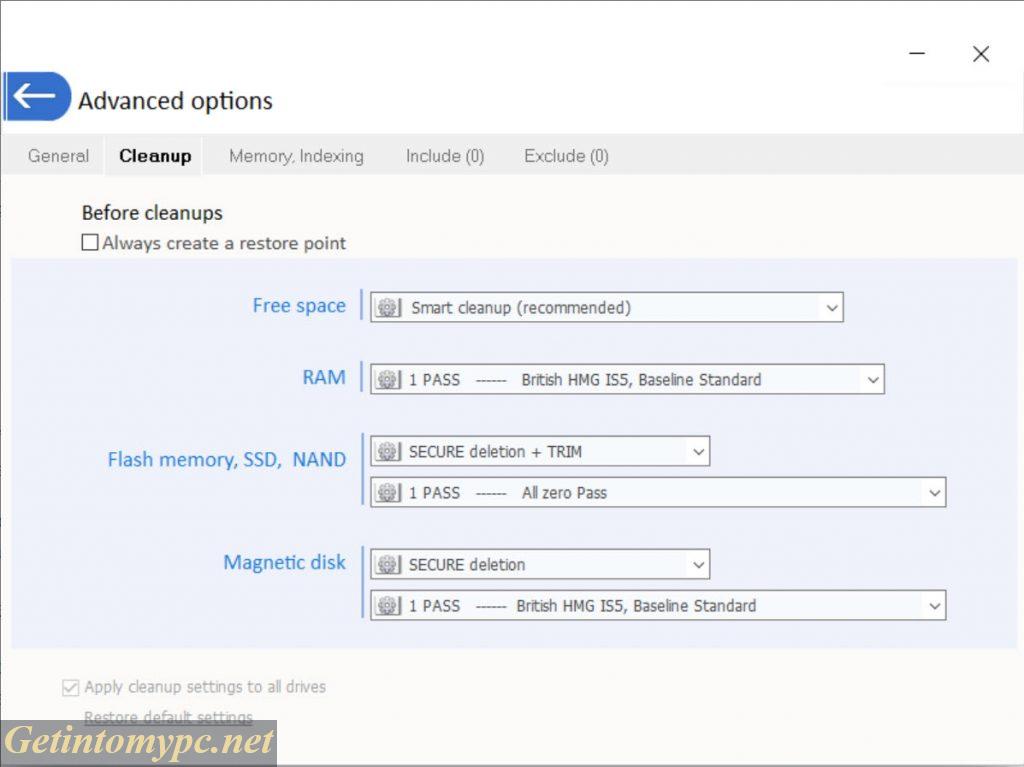This screenshot has height=767, width=1024.
Task: Toggle Apply cleanup settings to all drives
Action: [71, 687]
